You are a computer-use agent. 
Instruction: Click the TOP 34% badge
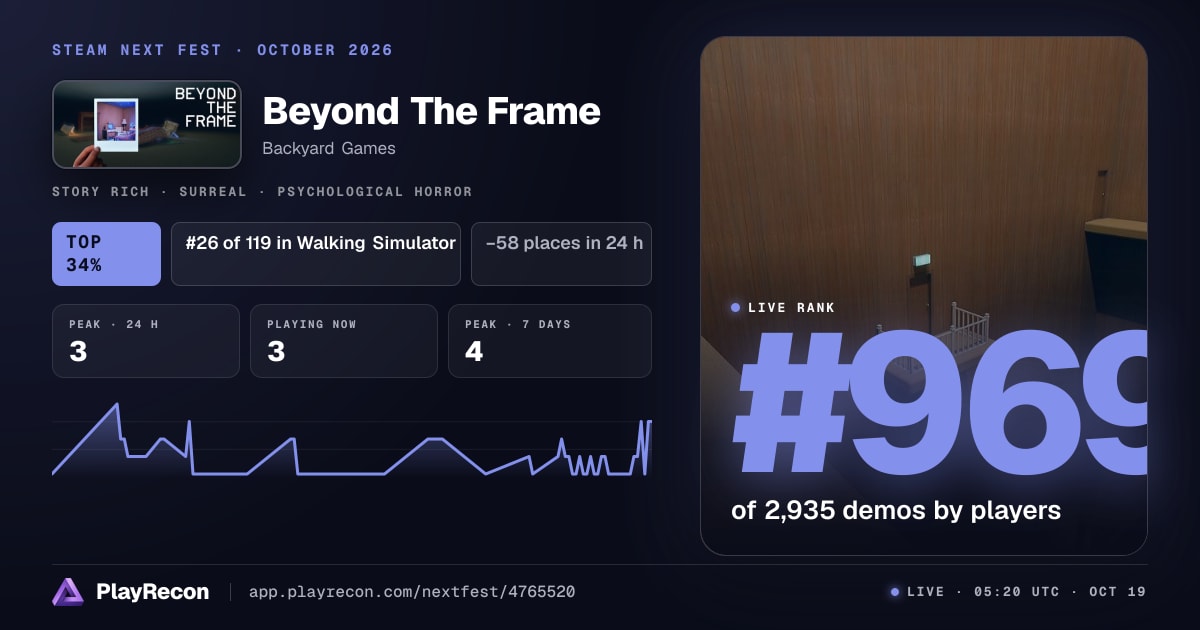[x=106, y=254]
